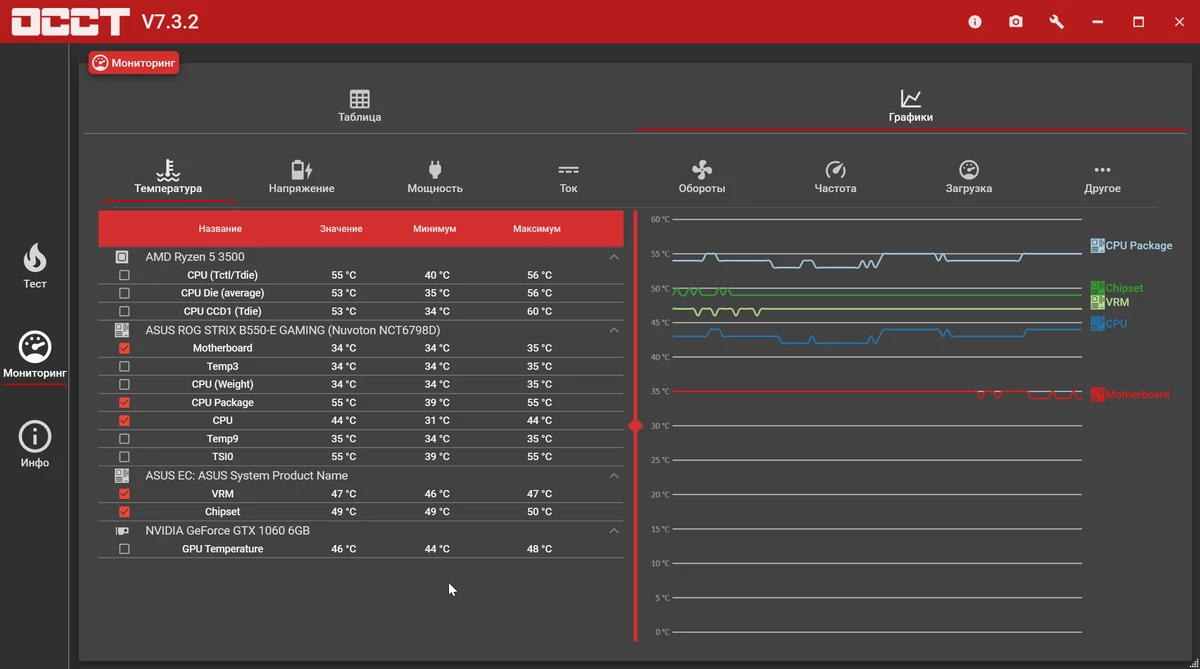Viewport: 1200px width, 669px height.
Task: Click the VRM legend icon on graph
Action: (1097, 301)
